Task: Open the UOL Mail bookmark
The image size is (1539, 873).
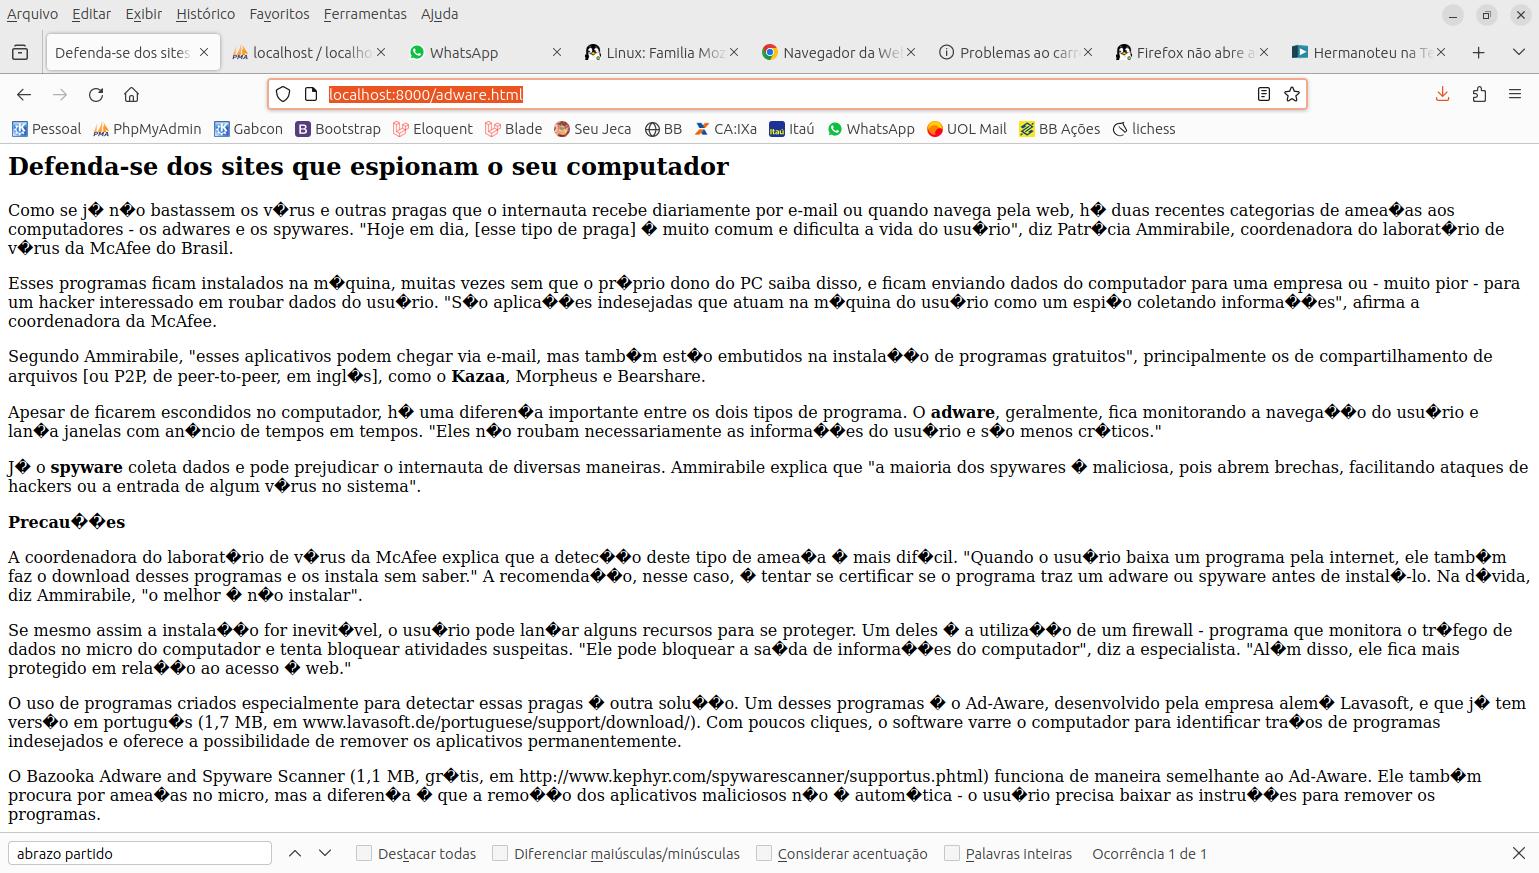Action: [967, 129]
